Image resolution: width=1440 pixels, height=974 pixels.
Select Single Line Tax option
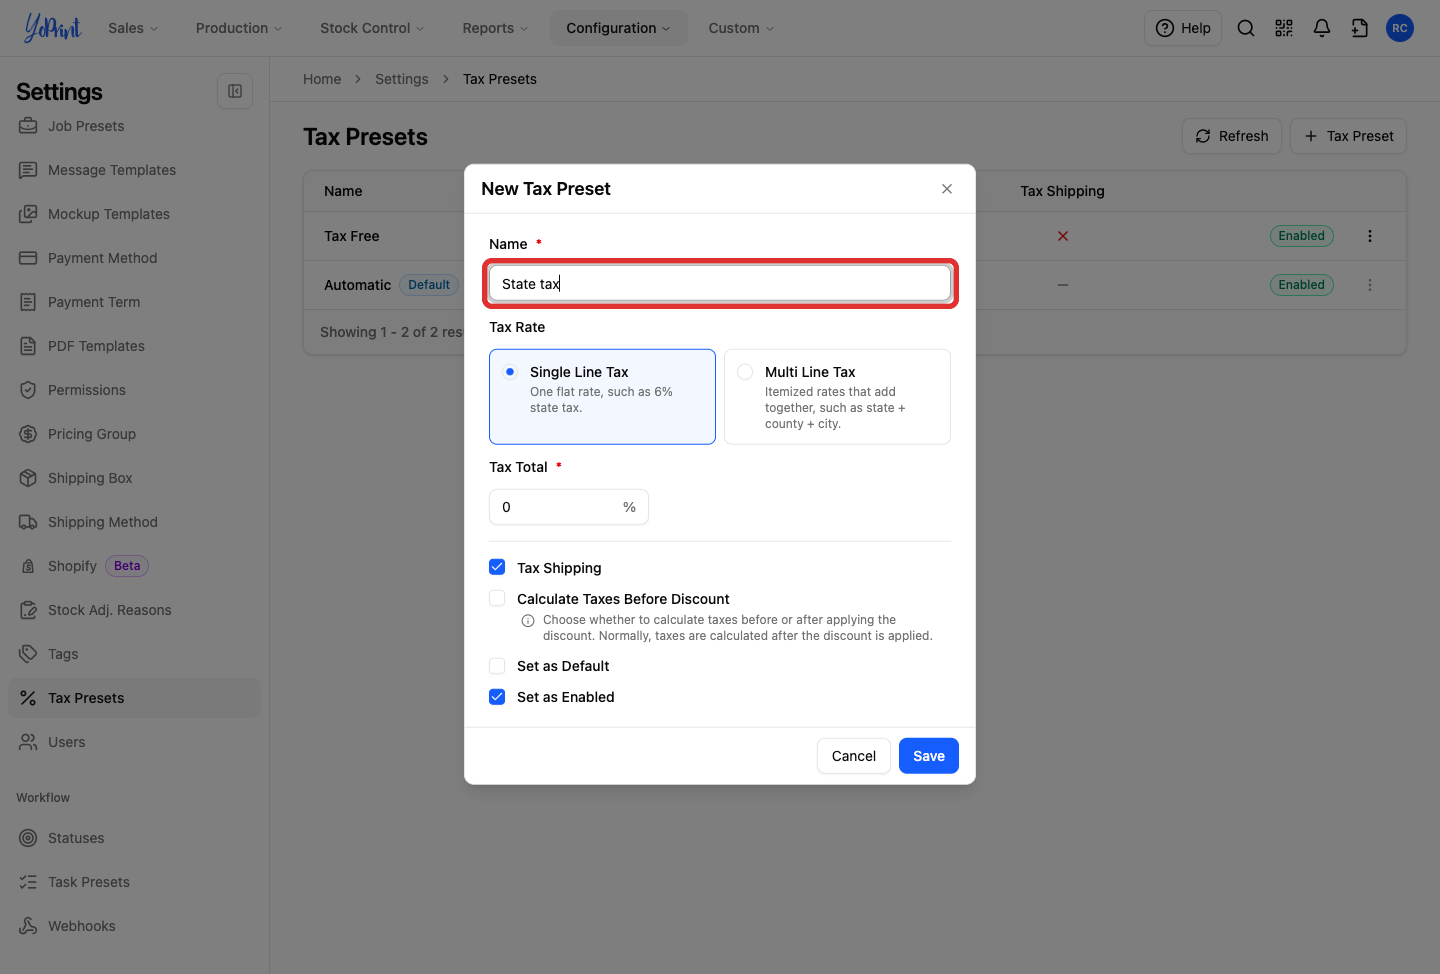pyautogui.click(x=602, y=396)
